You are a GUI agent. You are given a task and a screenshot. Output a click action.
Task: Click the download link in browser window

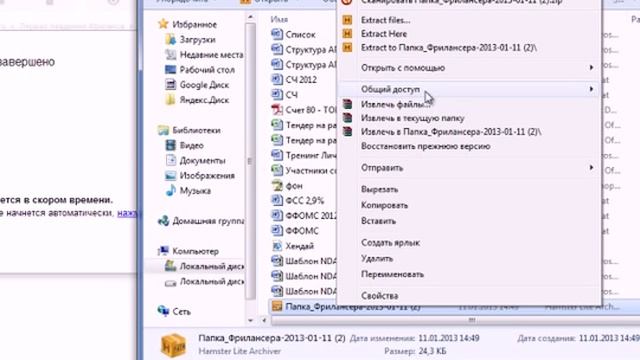point(127,213)
